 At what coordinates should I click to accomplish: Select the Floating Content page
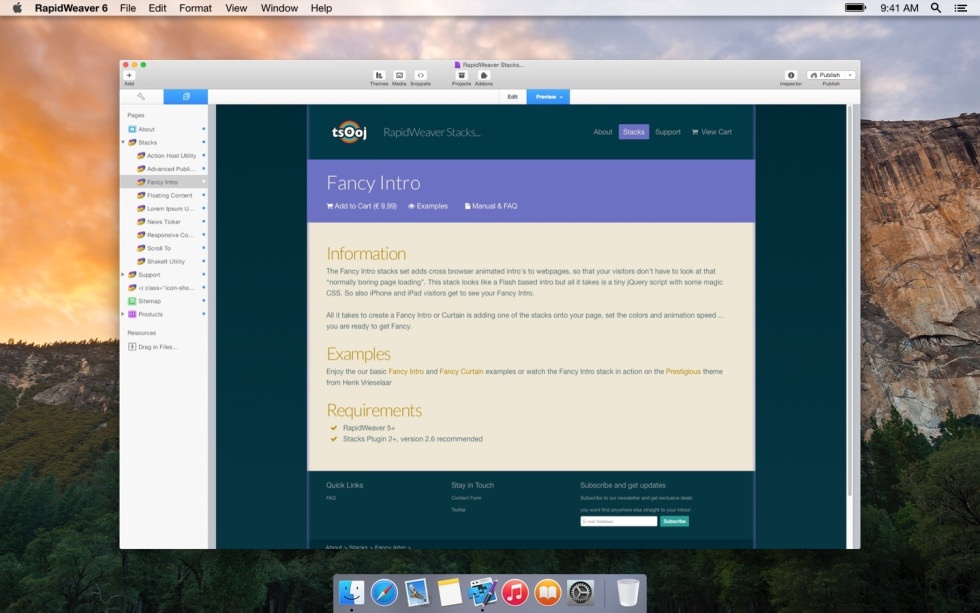[x=169, y=196]
